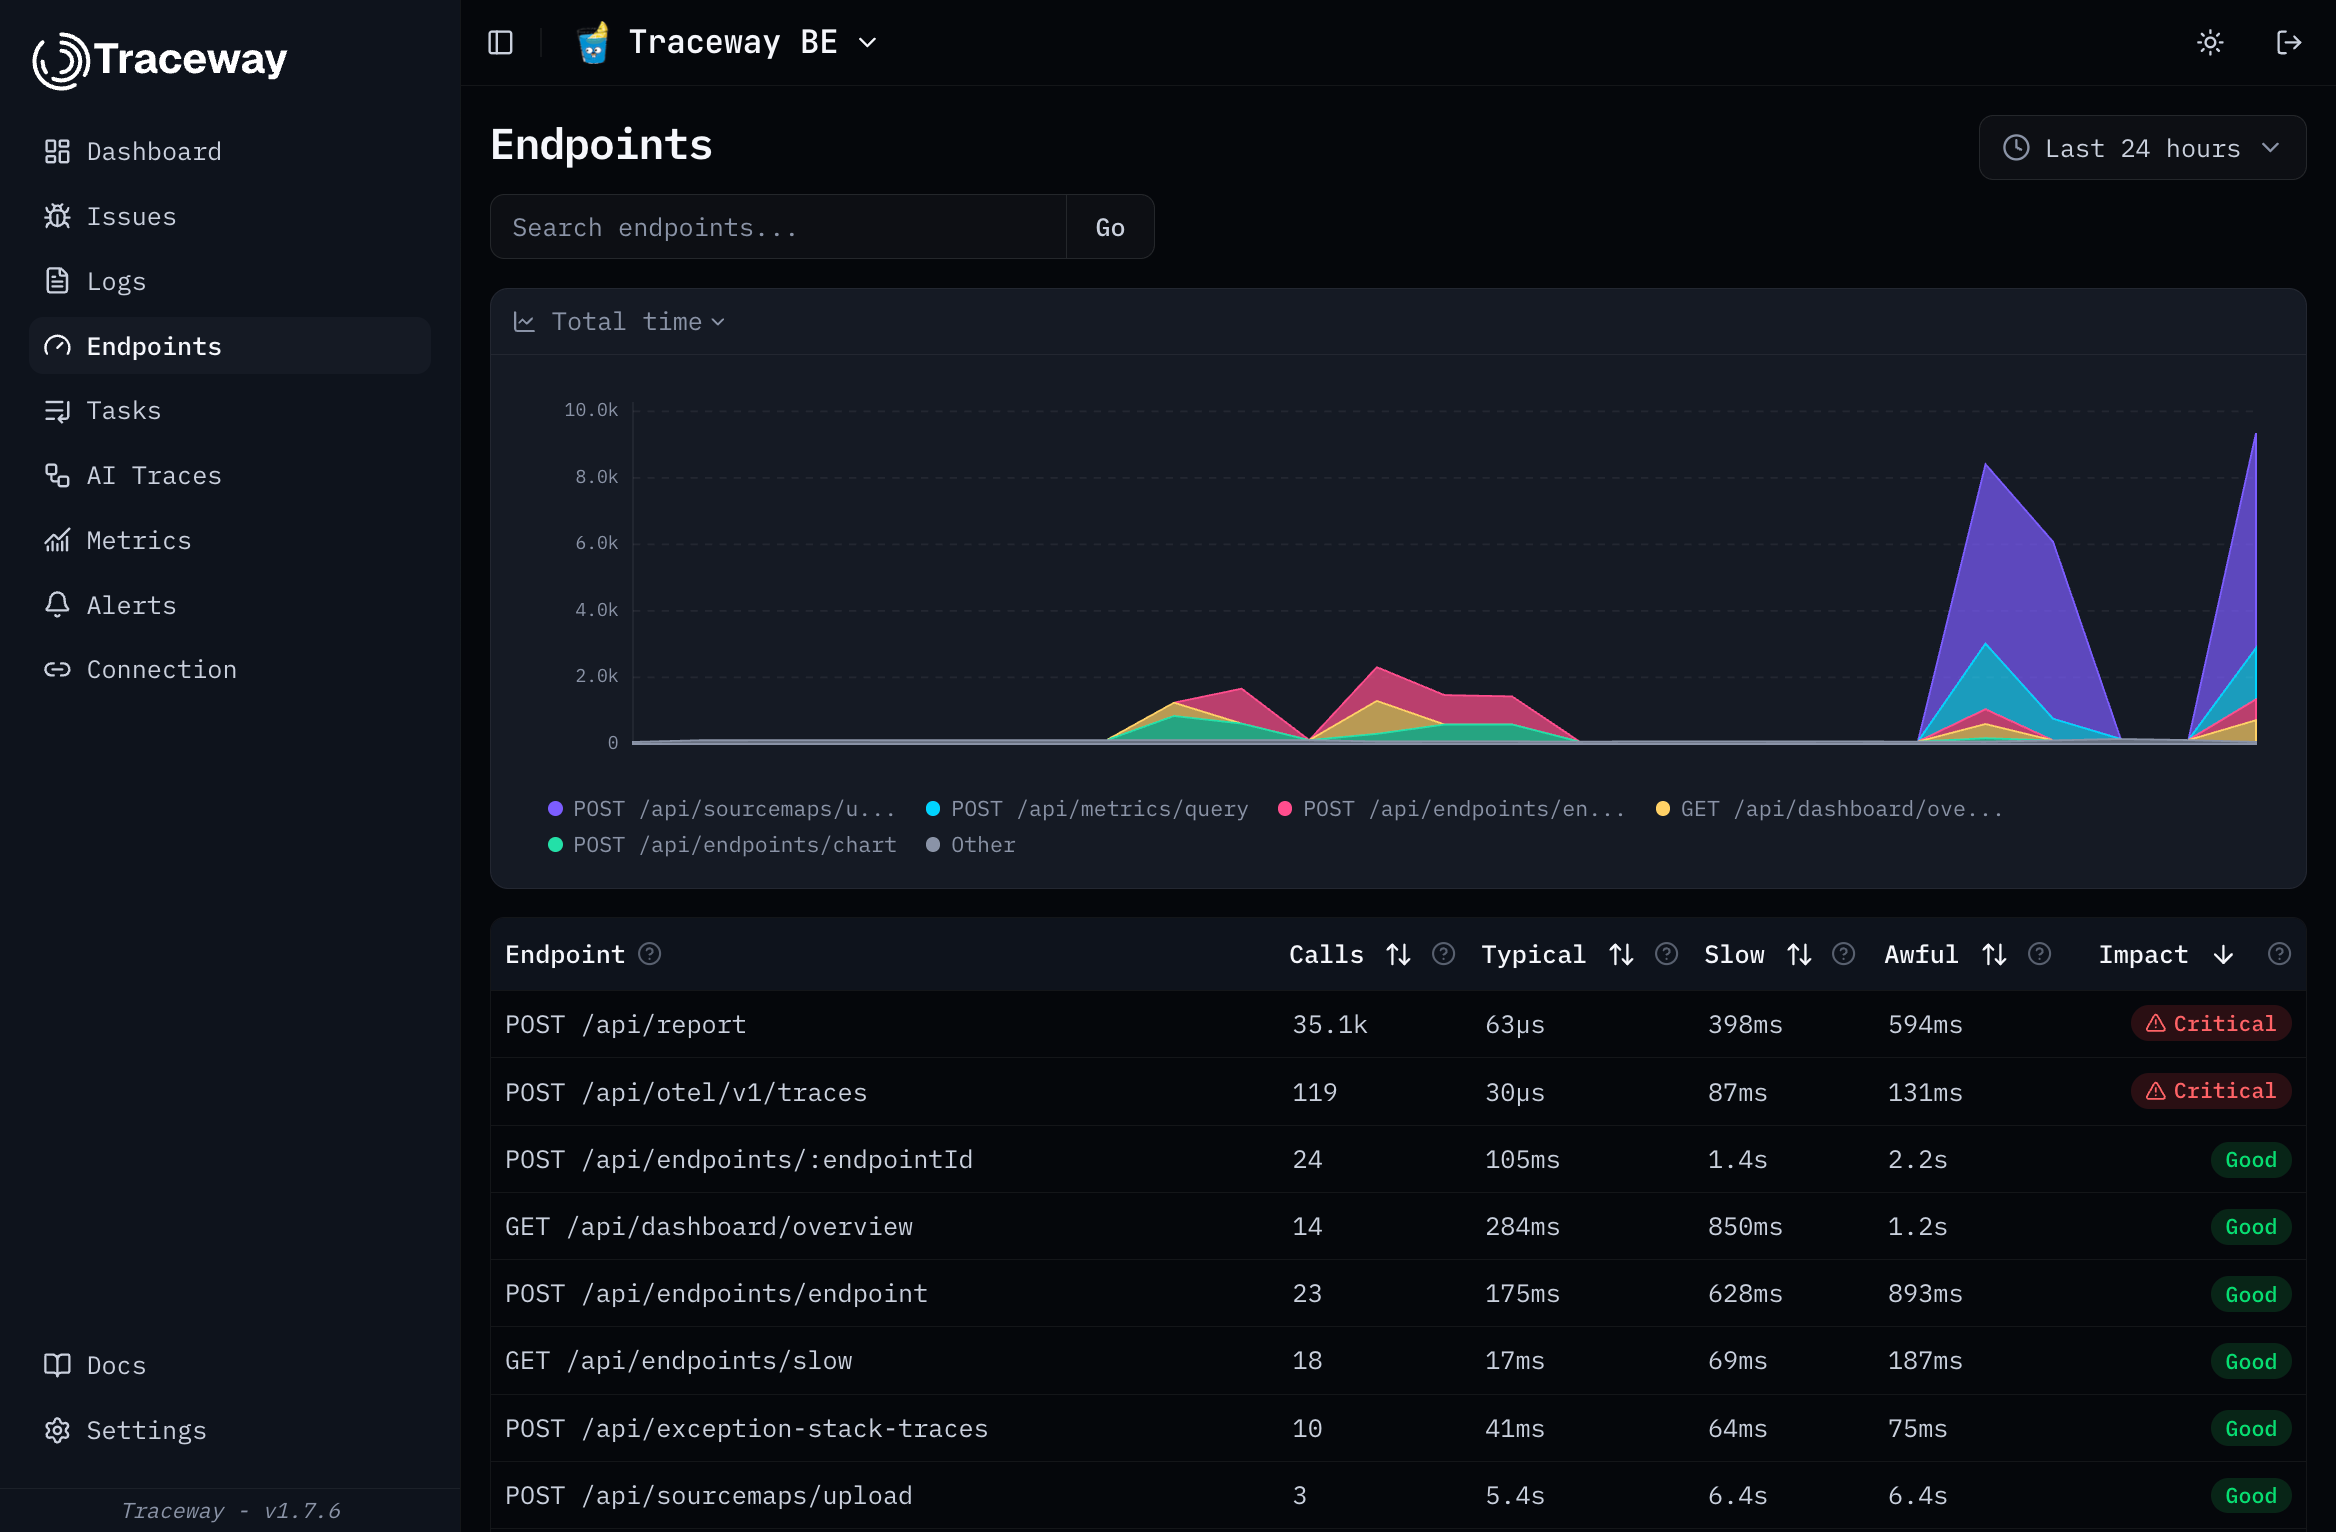The height and width of the screenshot is (1532, 2336).
Task: Toggle POST /api/metrics/query legend series
Action: [x=1087, y=809]
